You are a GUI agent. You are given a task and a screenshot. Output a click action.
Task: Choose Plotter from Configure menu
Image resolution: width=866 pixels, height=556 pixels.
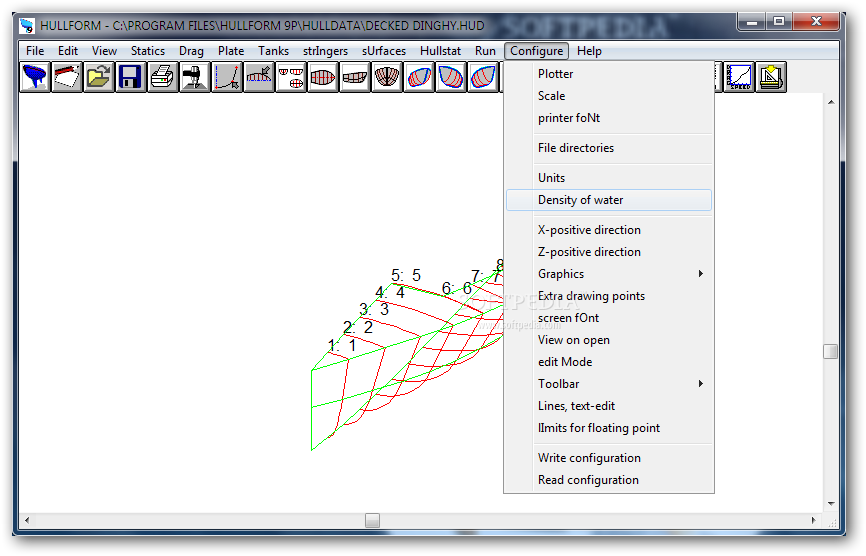pos(609,74)
